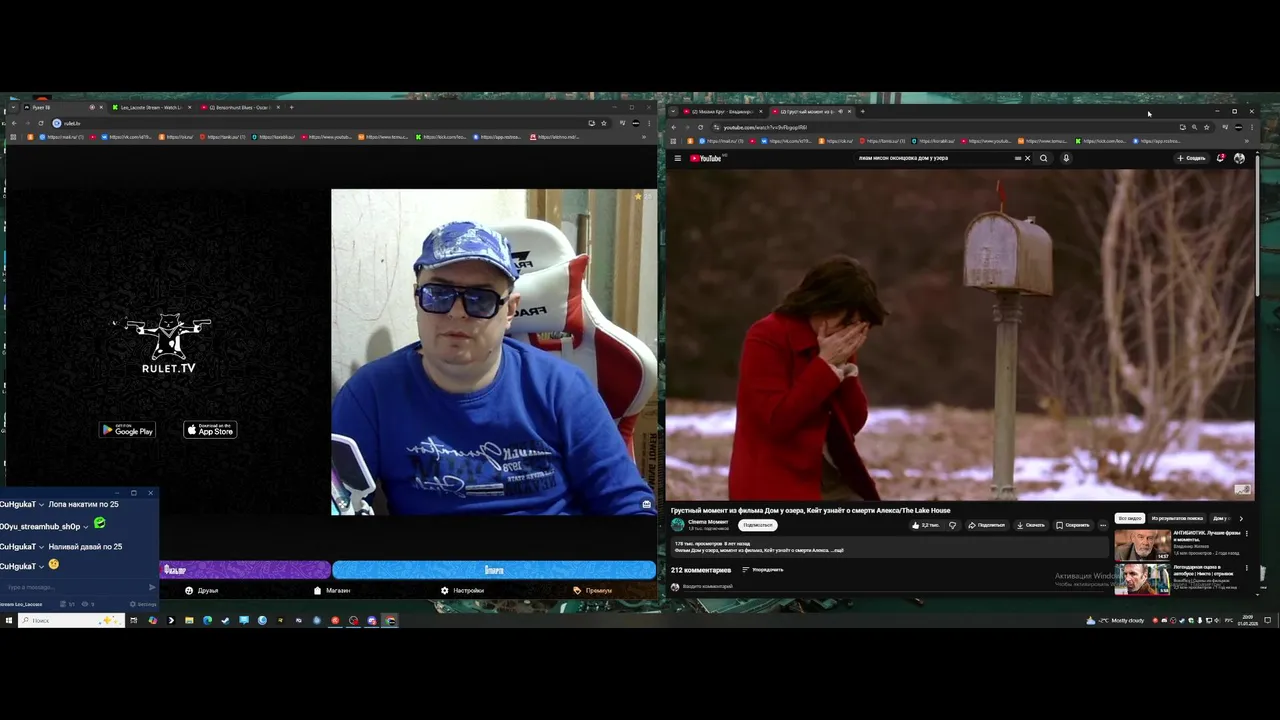Reload the rulet.tv page
The height and width of the screenshot is (720, 1280).
(x=41, y=123)
